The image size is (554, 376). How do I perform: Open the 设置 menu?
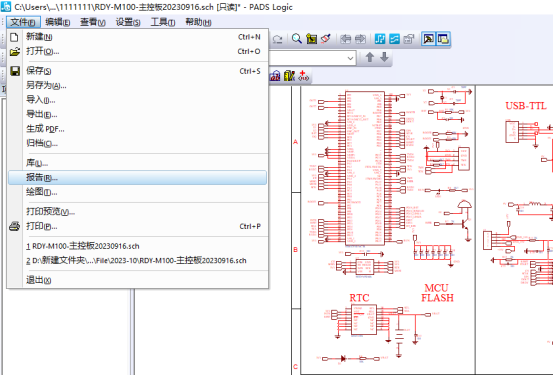point(128,22)
